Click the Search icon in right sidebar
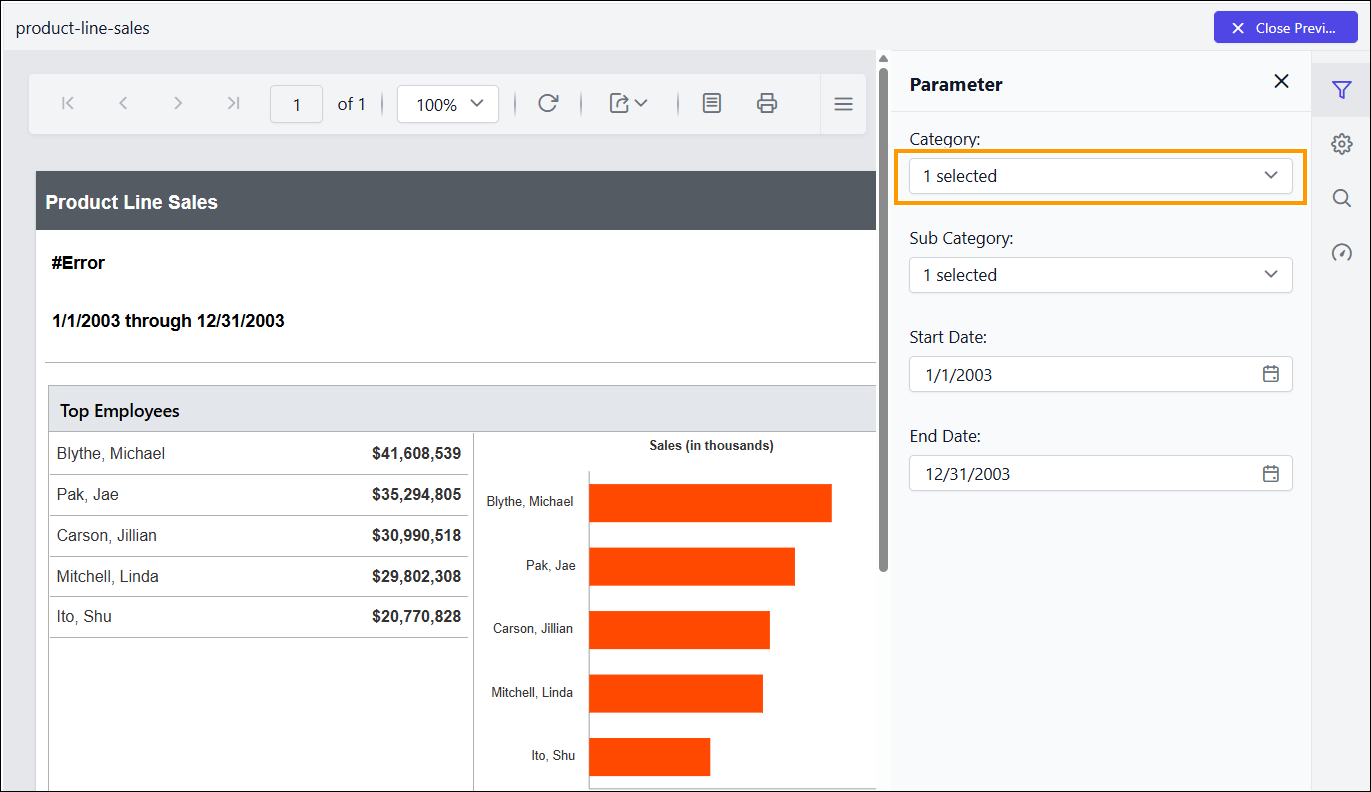This screenshot has height=792, width=1371. tap(1341, 197)
